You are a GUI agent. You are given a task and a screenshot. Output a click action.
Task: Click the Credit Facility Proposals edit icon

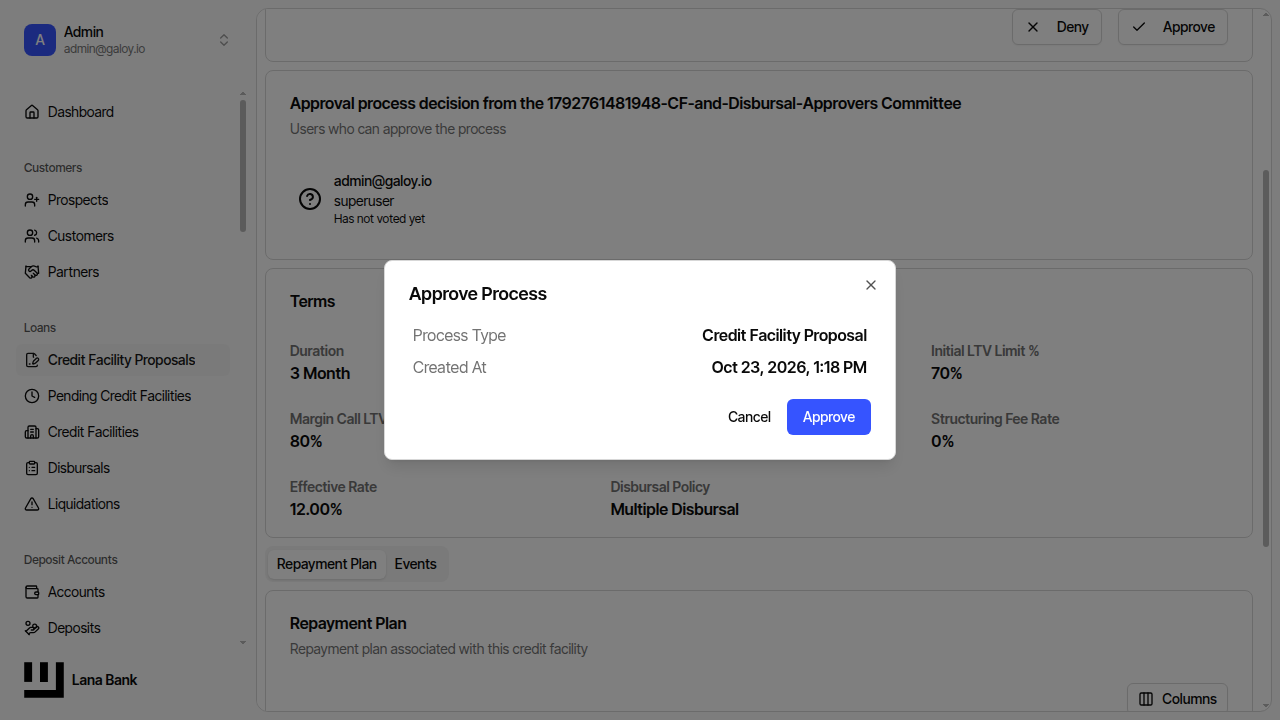tap(32, 360)
